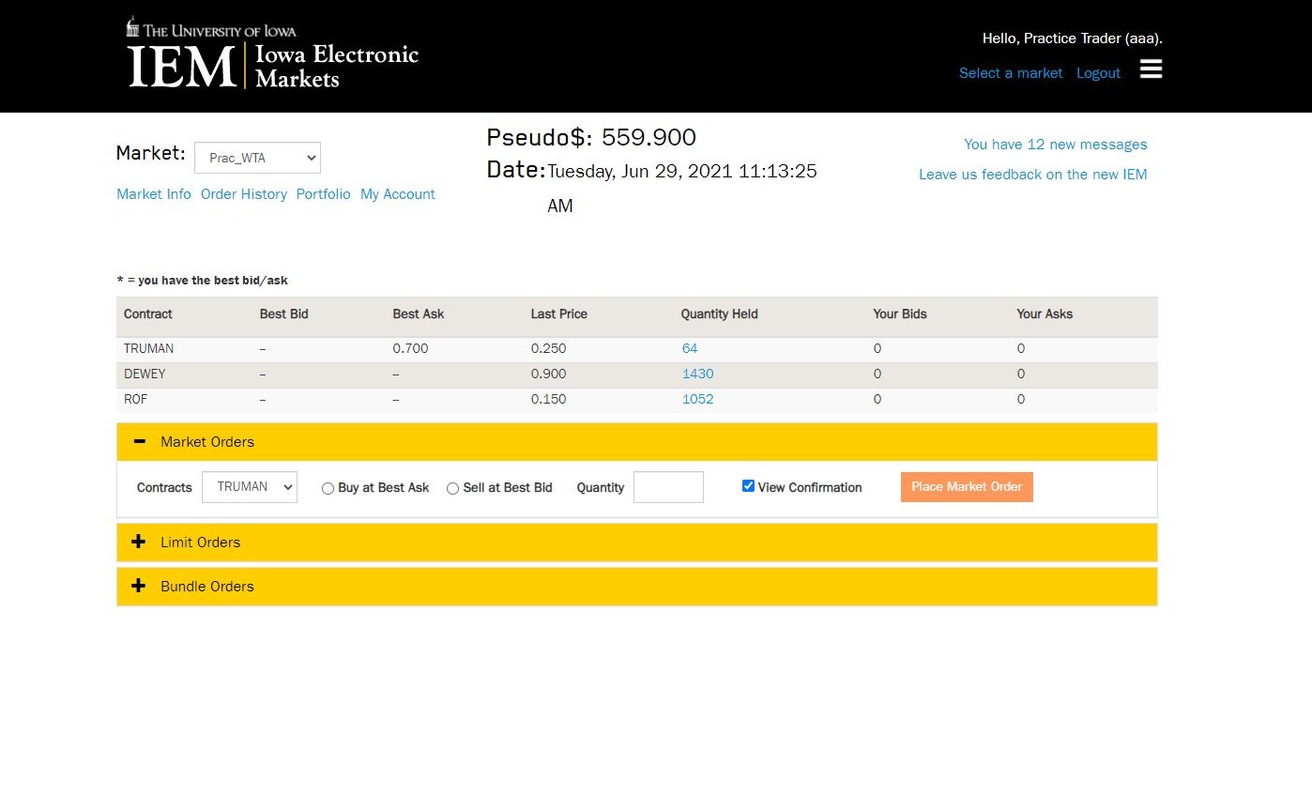Open Market Info
The image size is (1312, 810).
(x=153, y=193)
